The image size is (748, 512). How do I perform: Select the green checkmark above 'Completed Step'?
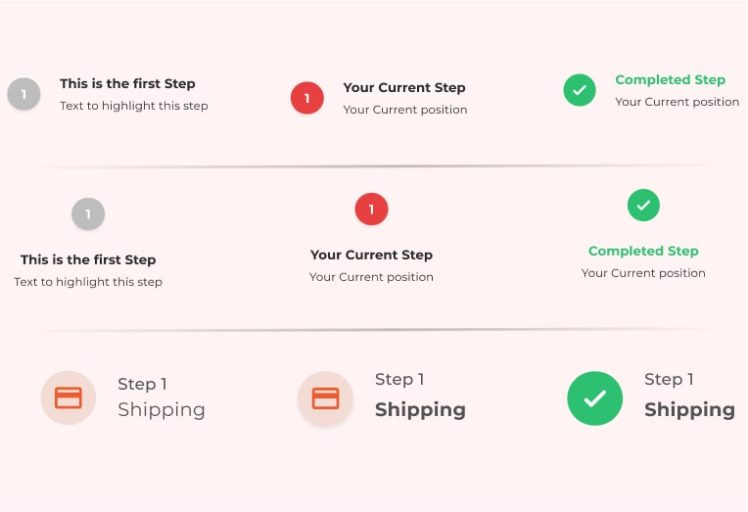coord(643,206)
